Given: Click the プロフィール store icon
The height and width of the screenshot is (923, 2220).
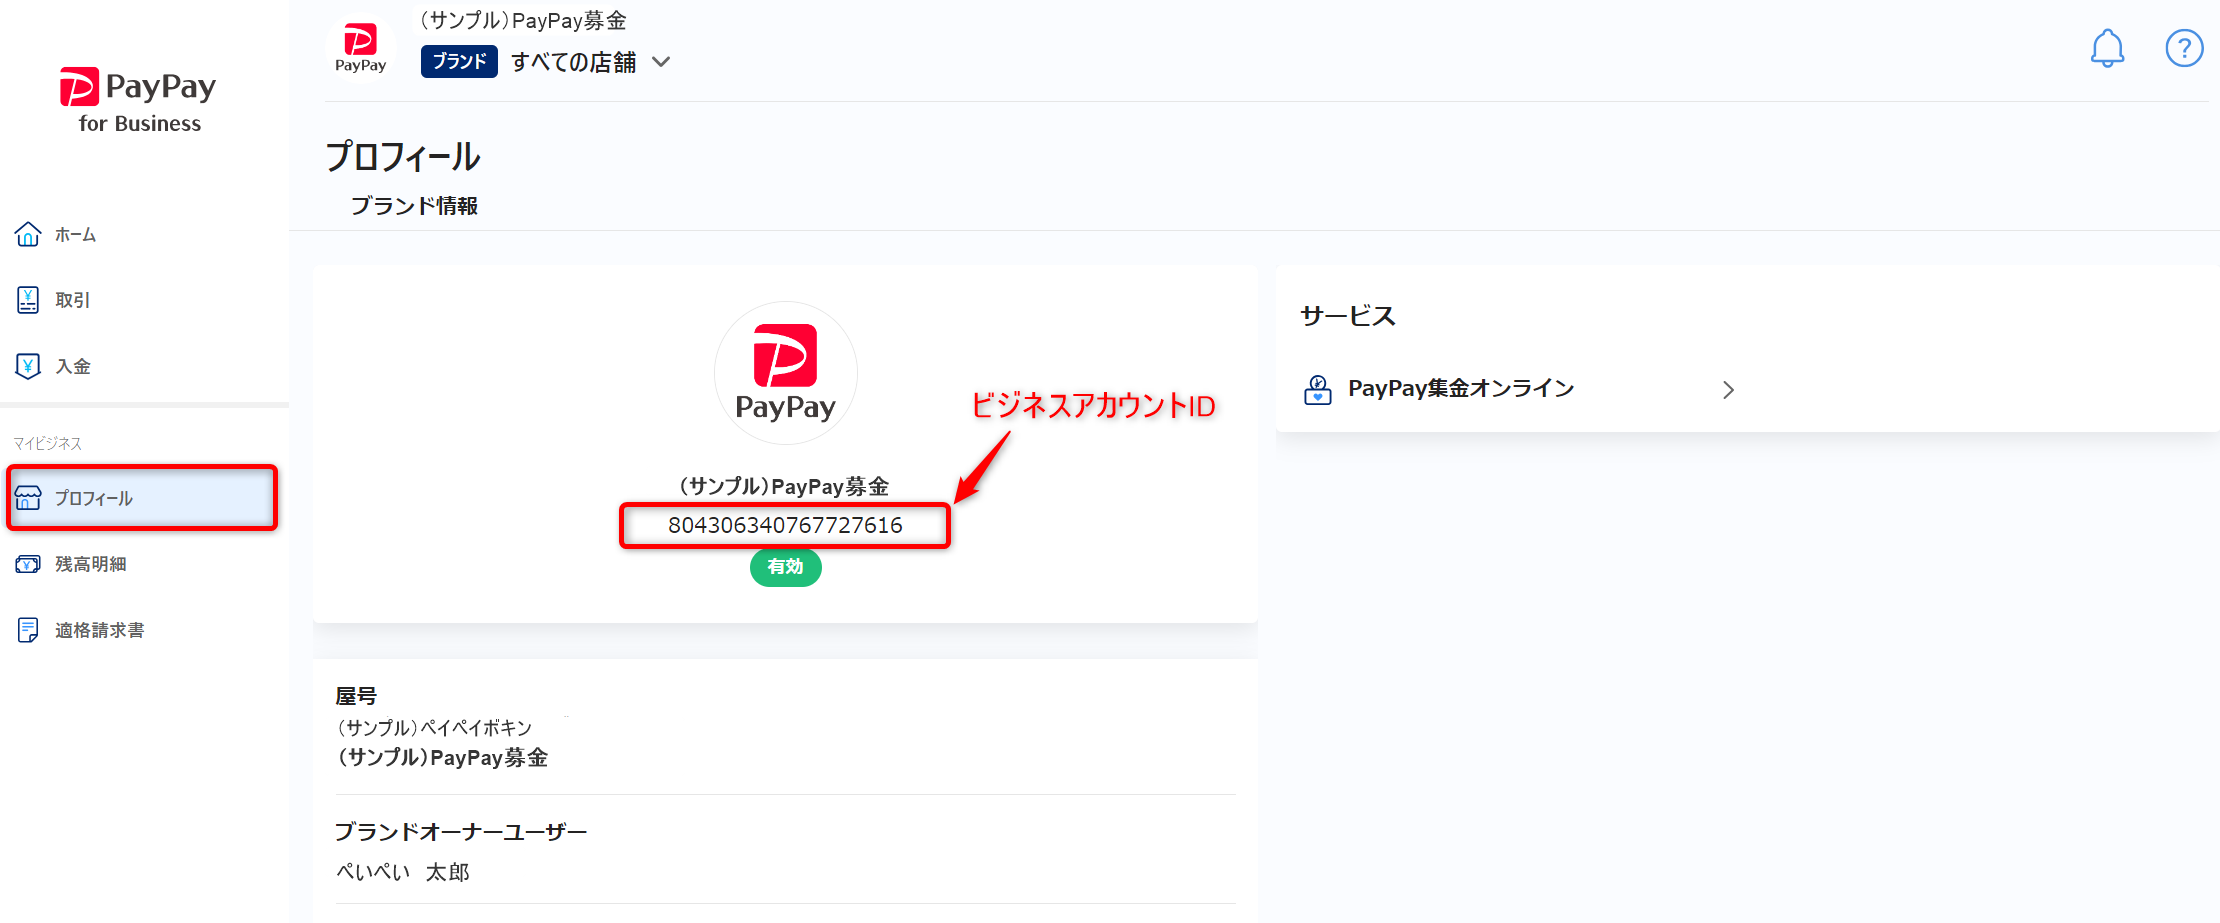Looking at the screenshot, I should pos(28,498).
